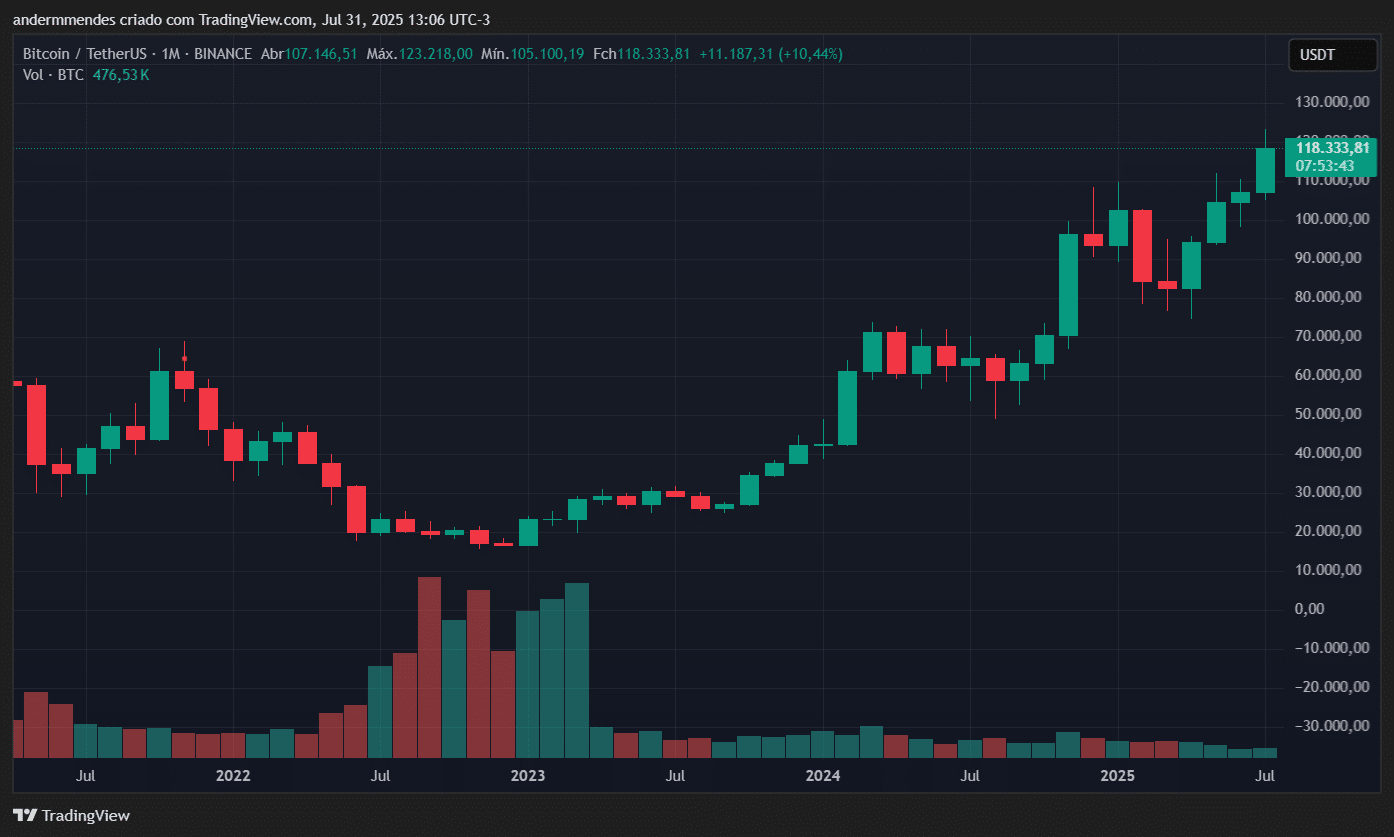Click the 40.000,00 price axis label
The image size is (1394, 837).
coord(1330,453)
